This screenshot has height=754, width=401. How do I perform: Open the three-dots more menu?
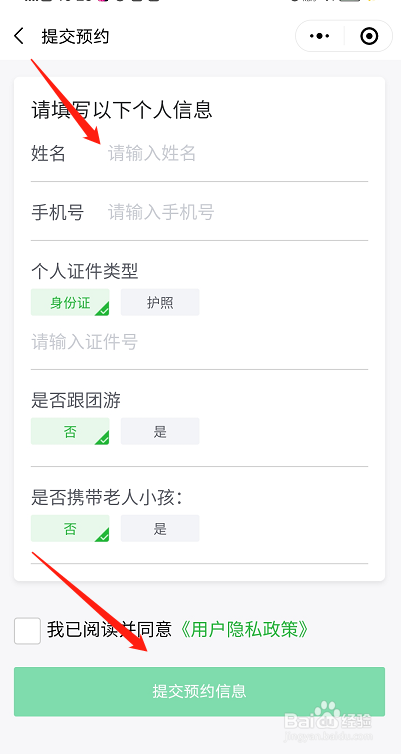320,36
